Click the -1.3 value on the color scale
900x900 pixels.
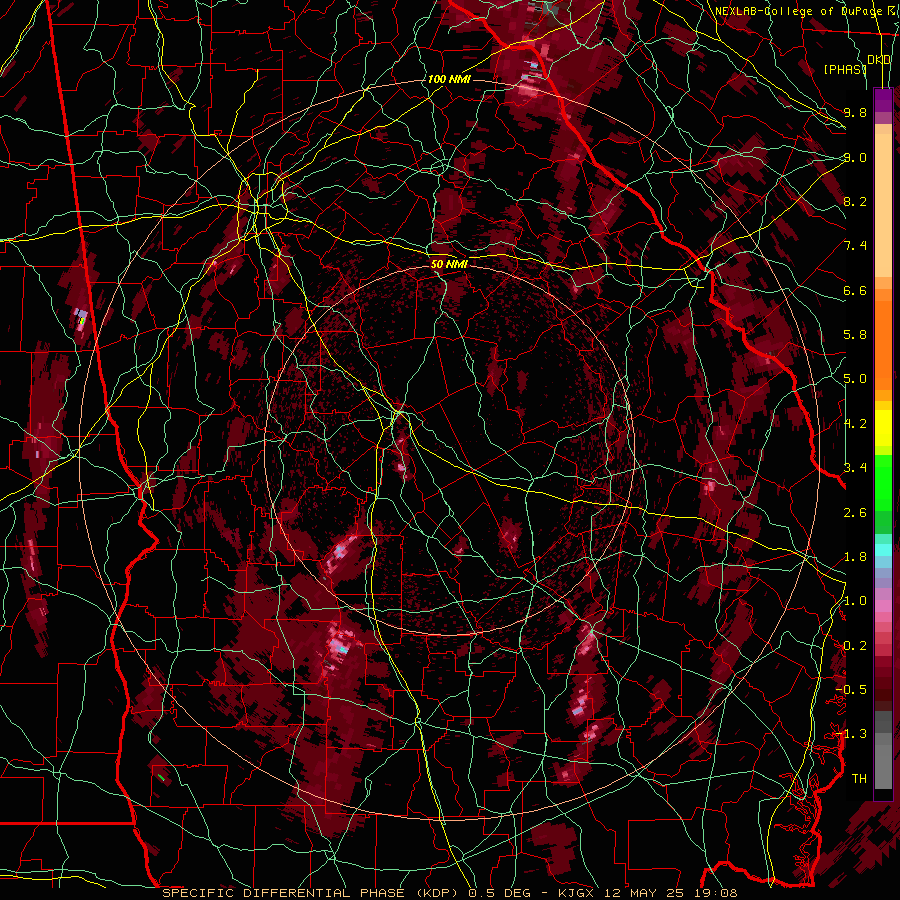pos(851,734)
